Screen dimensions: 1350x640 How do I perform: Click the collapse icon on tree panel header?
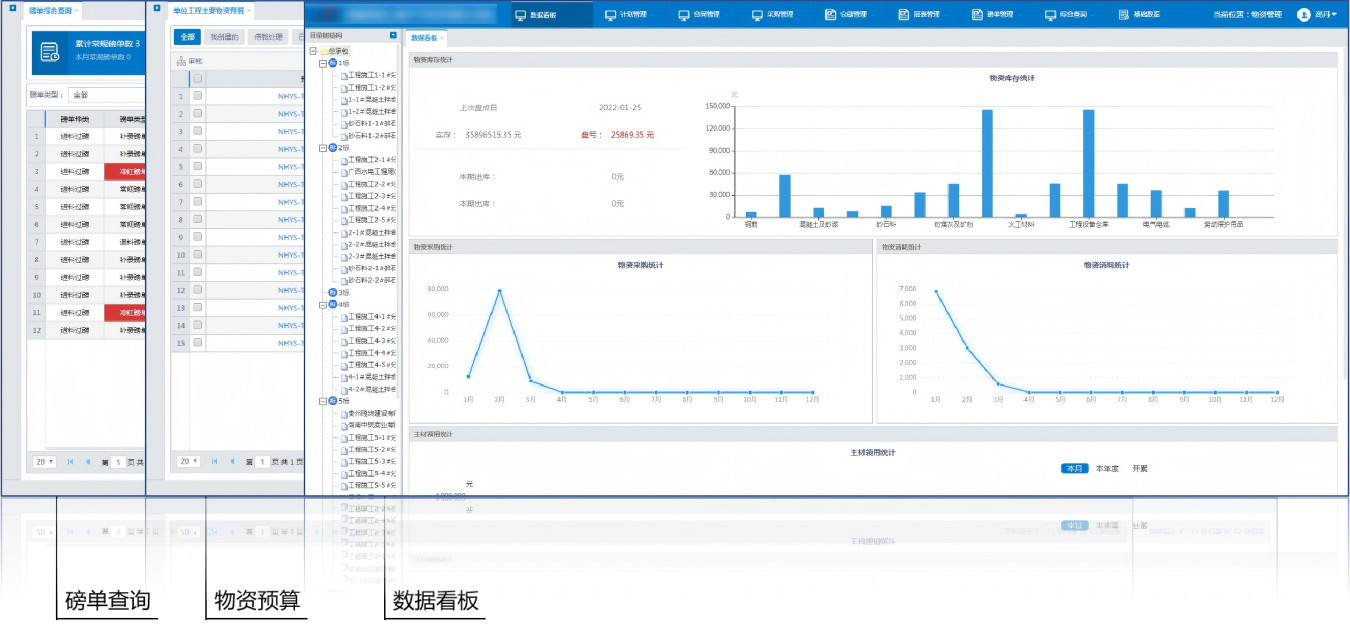pyautogui.click(x=394, y=35)
